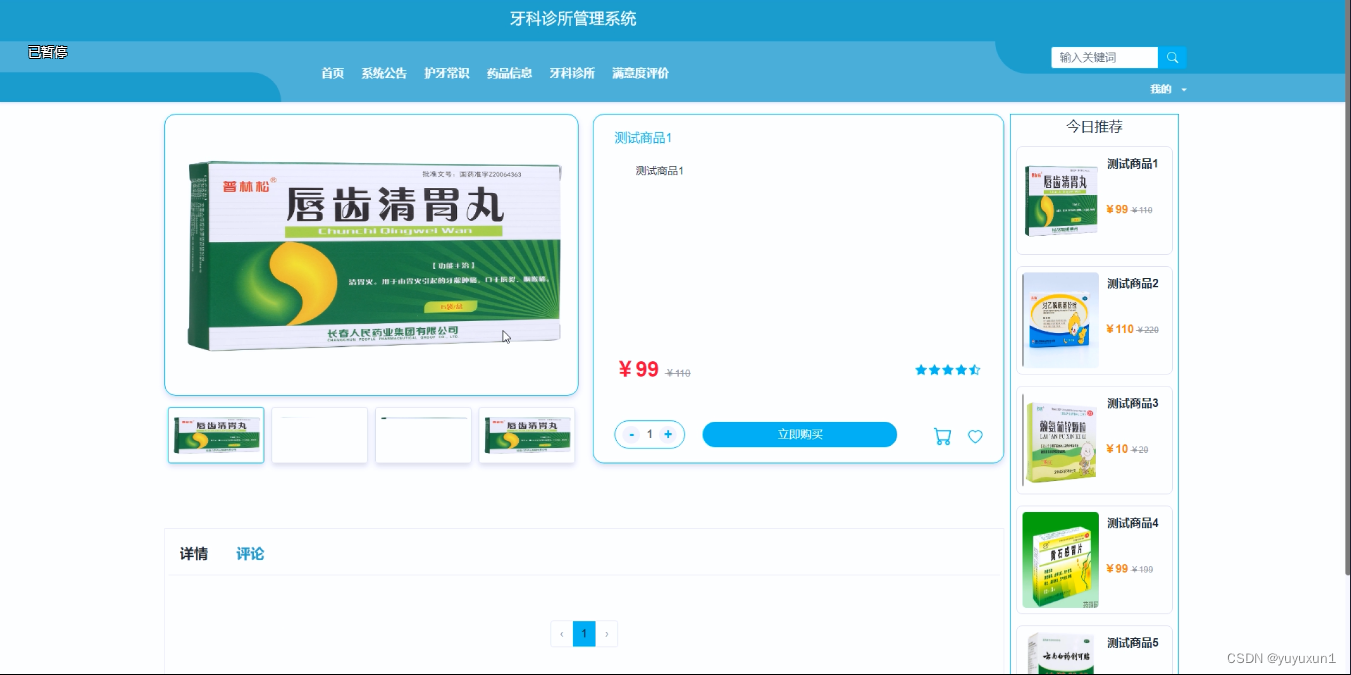Click the main 唇齿清胃丸 product image
1351x675 pixels.
pyautogui.click(x=372, y=255)
